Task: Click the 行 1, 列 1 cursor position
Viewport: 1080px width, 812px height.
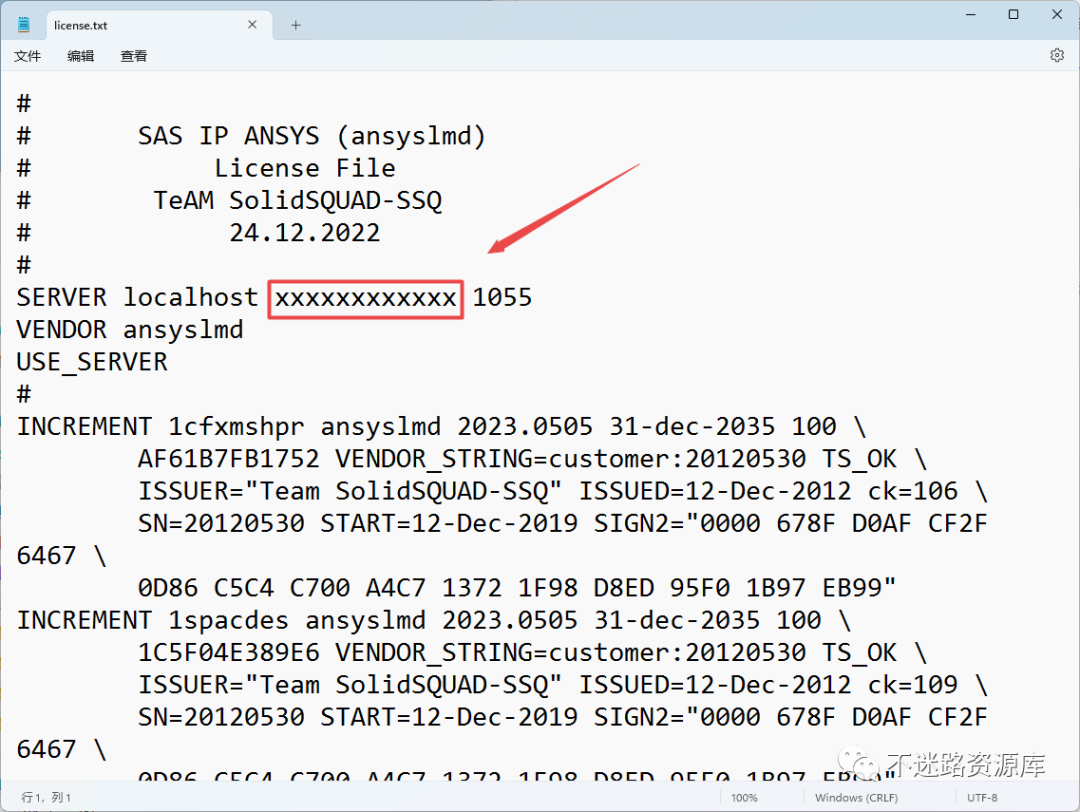Action: click(x=46, y=798)
